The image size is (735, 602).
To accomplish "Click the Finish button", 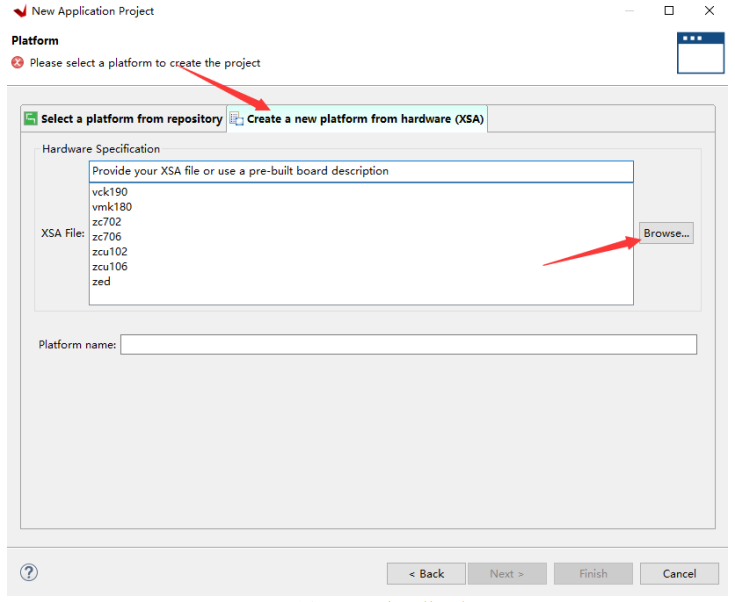I will click(593, 573).
